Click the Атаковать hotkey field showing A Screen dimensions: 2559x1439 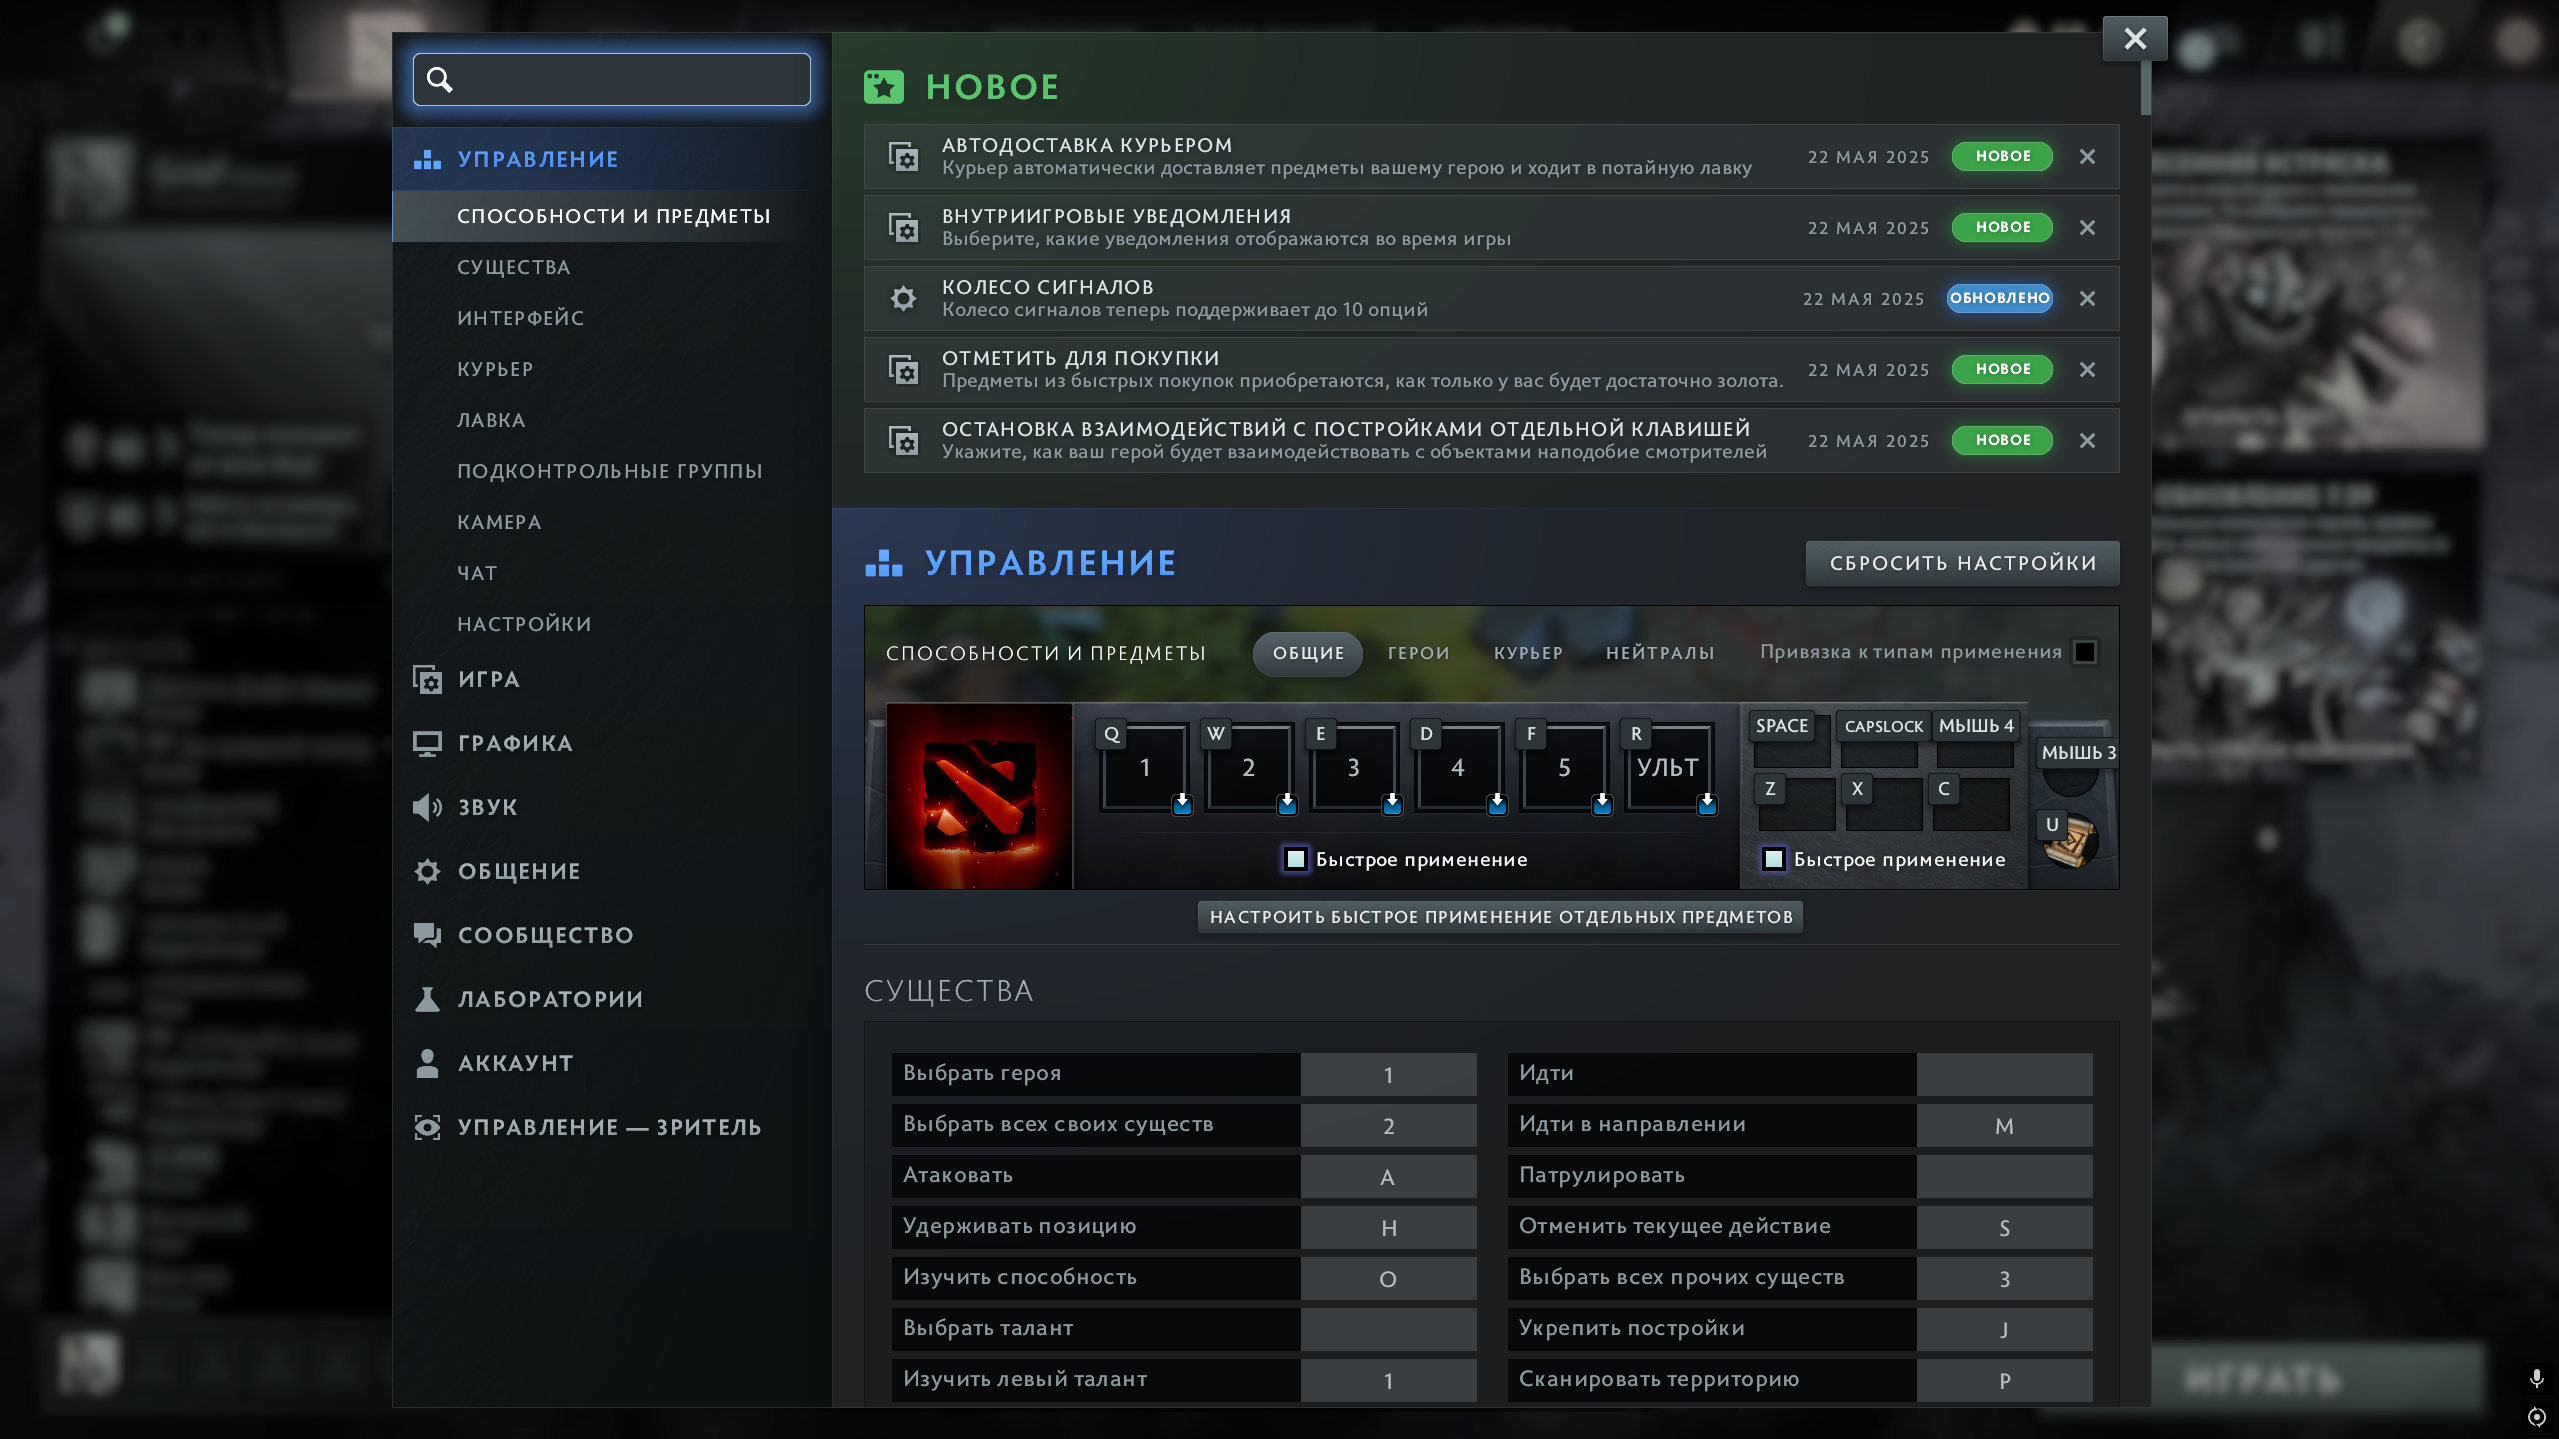1387,1177
